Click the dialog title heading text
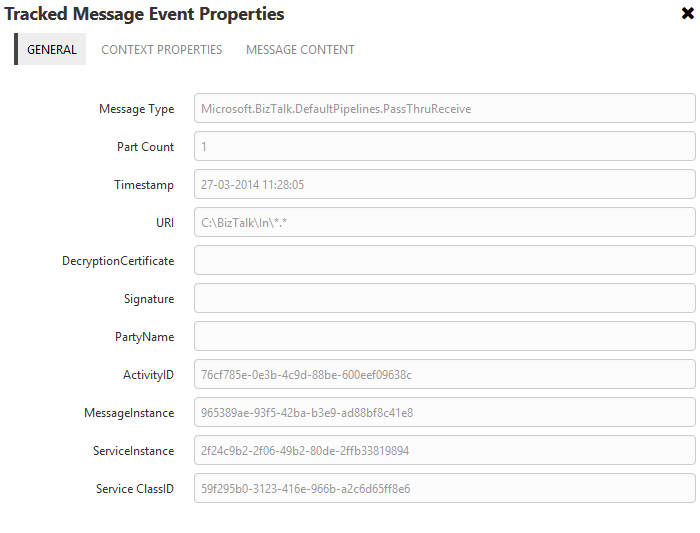 point(144,14)
